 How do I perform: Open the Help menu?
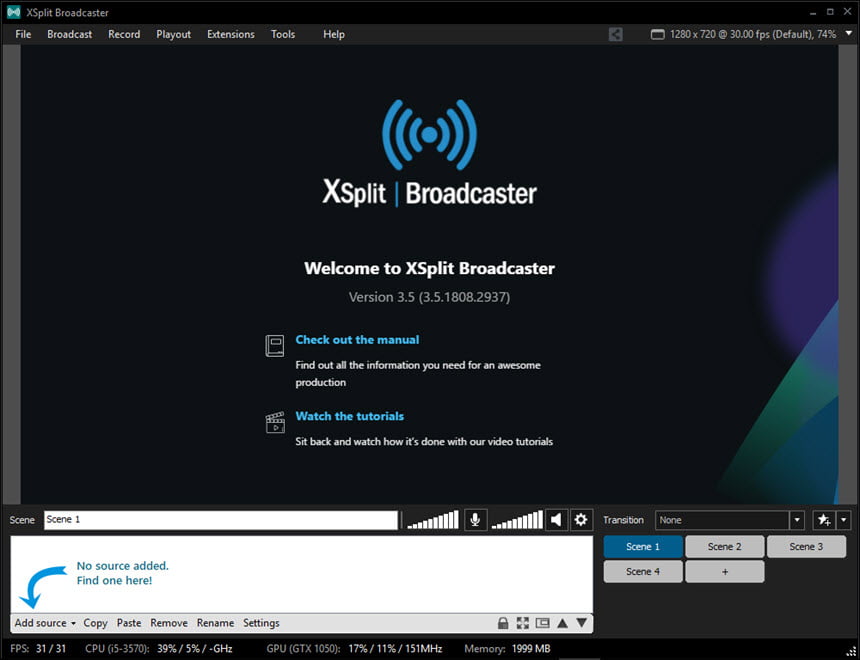click(x=333, y=34)
